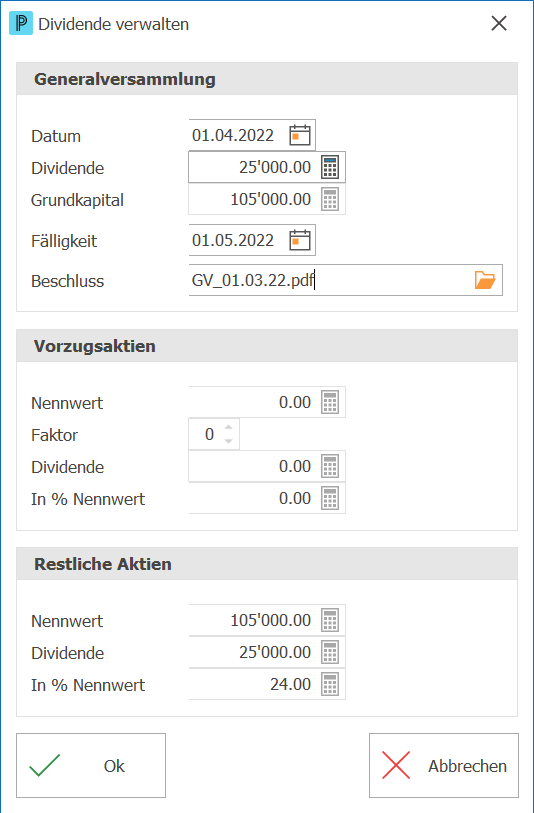This screenshot has width=534, height=813.
Task: Click the Restliche Aktien section header
Action: [x=267, y=564]
